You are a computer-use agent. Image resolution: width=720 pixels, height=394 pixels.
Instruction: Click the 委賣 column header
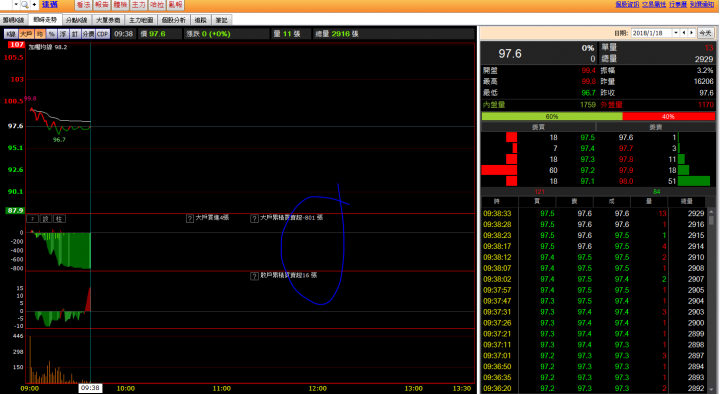pos(655,127)
